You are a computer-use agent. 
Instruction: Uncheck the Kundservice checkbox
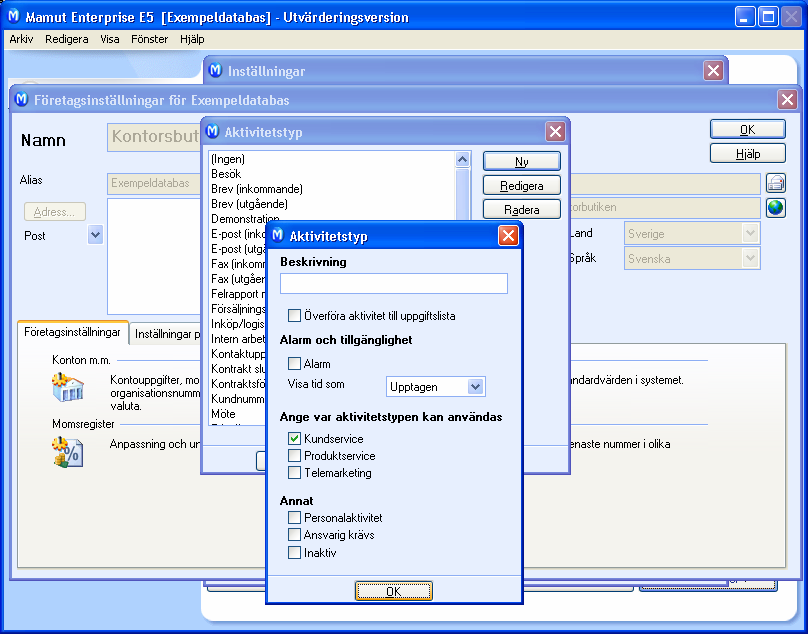pyautogui.click(x=294, y=439)
